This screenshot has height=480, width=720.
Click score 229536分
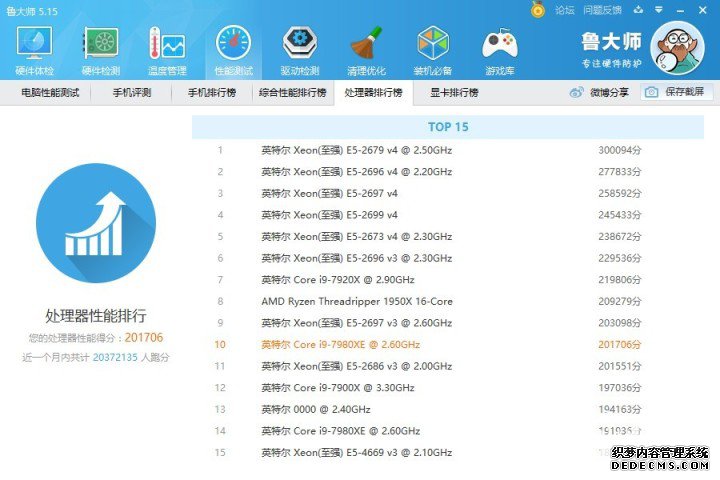click(619, 258)
